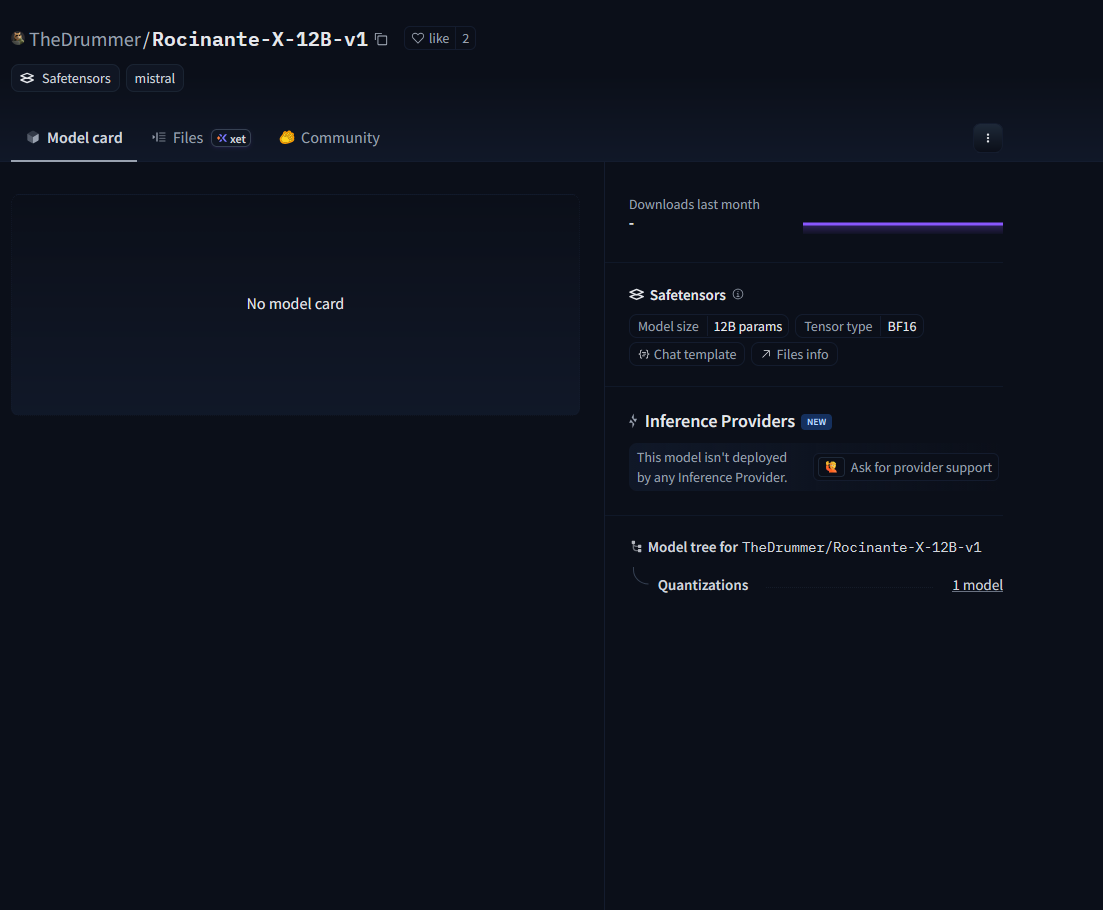Select the Safetensors tag at top
Image resolution: width=1103 pixels, height=910 pixels.
pos(65,78)
